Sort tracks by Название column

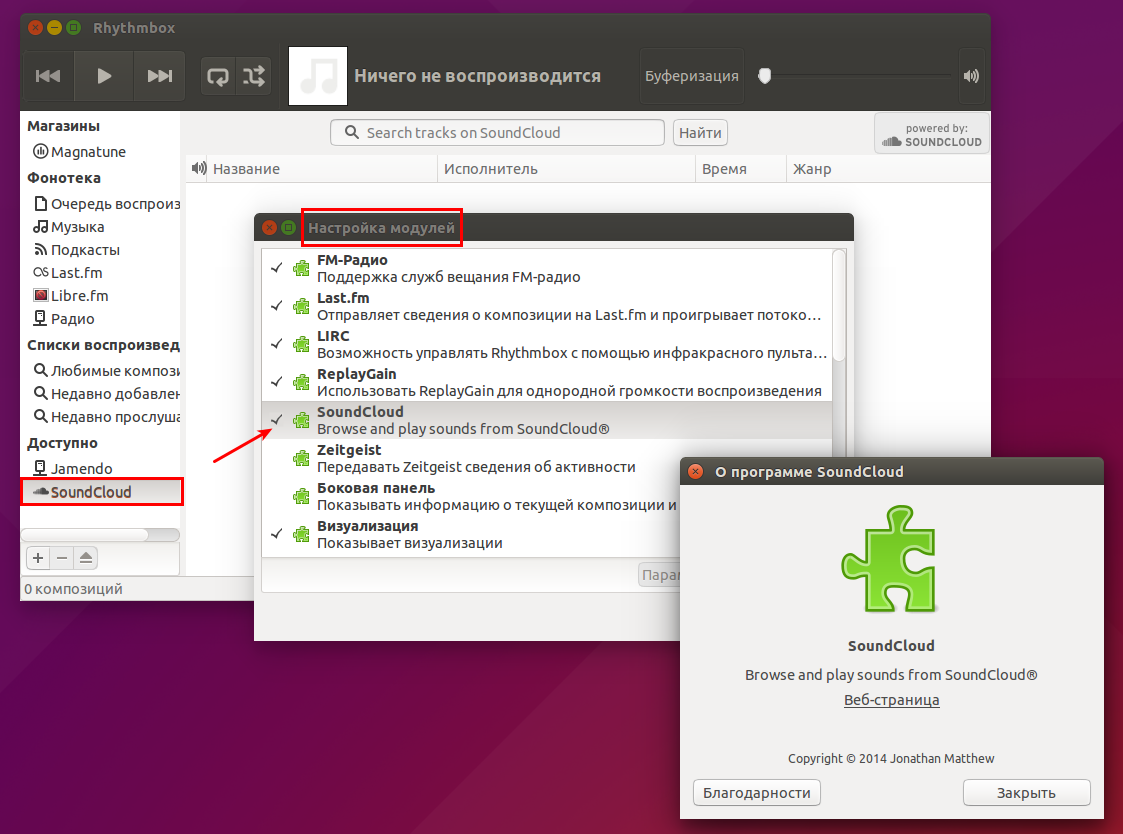tap(322, 169)
